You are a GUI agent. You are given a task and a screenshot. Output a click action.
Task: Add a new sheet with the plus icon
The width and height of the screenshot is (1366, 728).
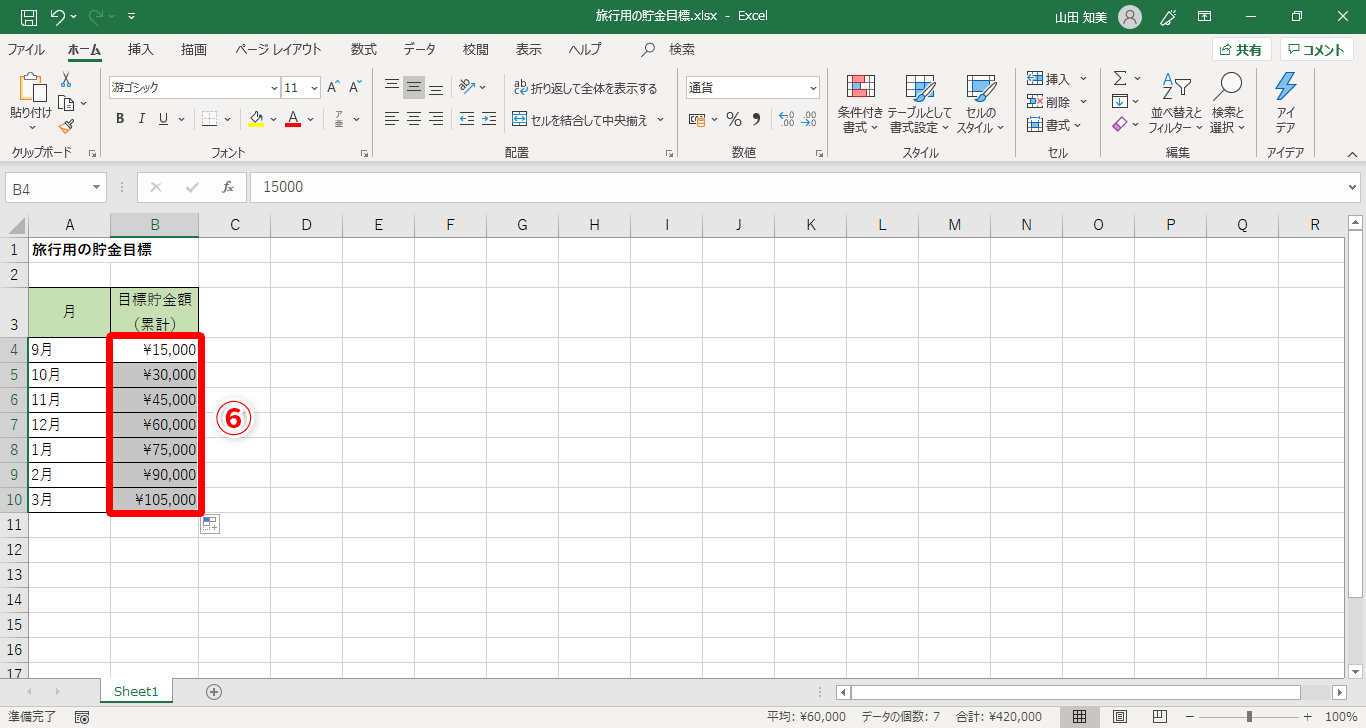click(214, 691)
